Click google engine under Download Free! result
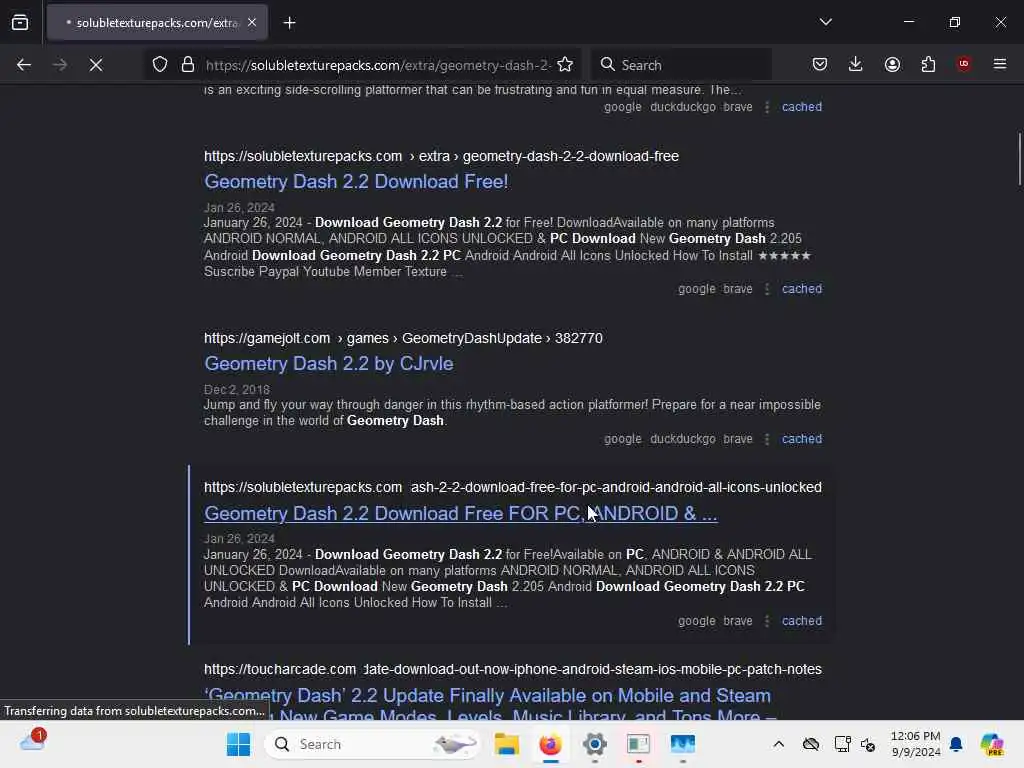The width and height of the screenshot is (1024, 768). pos(697,289)
